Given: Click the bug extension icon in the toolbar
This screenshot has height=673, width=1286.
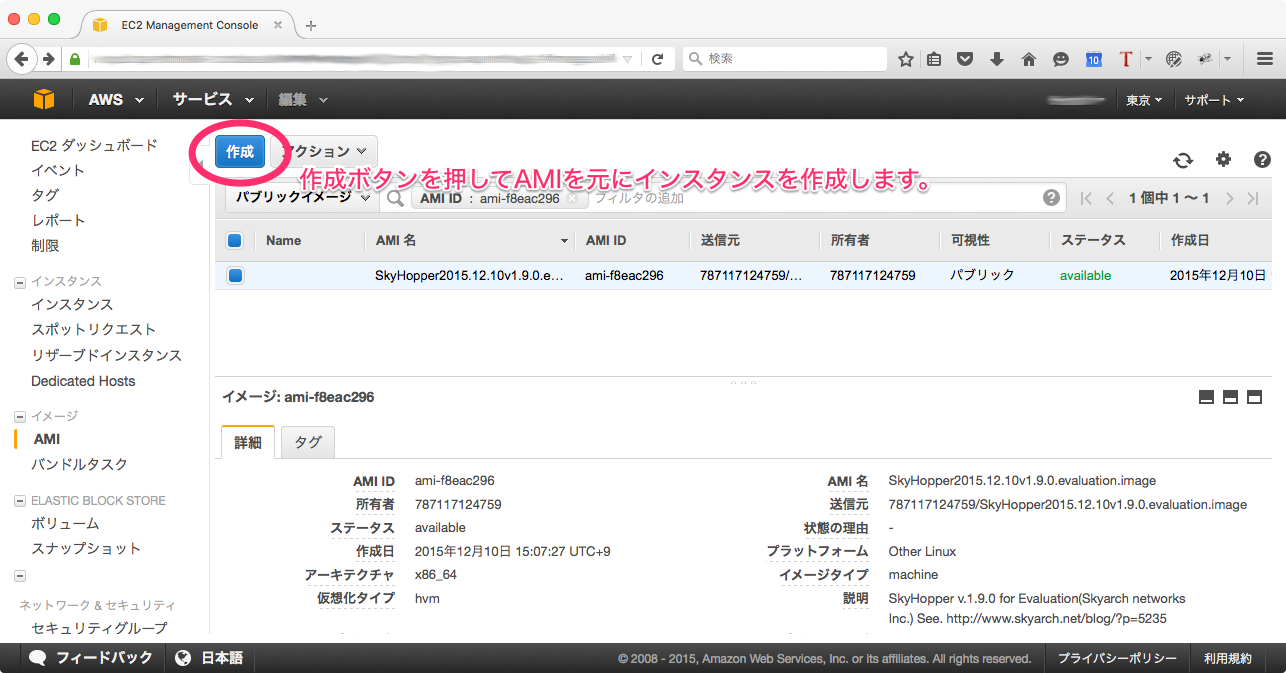Looking at the screenshot, I should tap(1205, 59).
